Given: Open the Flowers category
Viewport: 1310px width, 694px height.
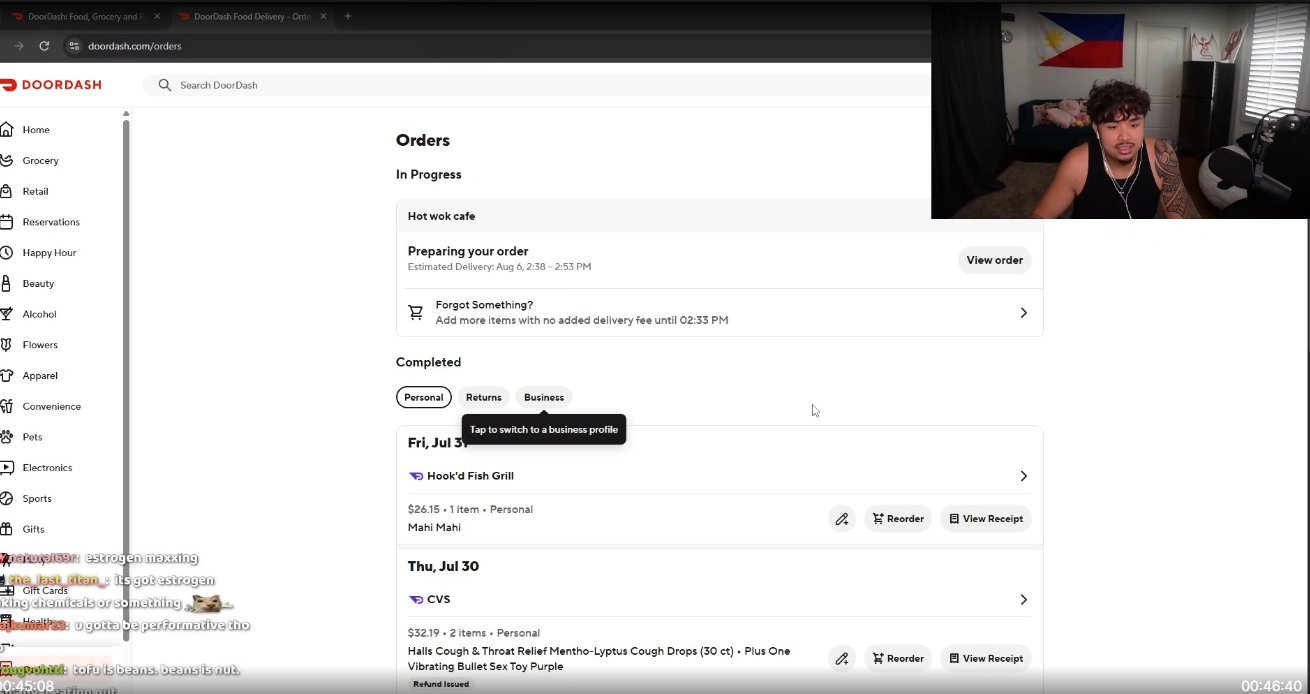Looking at the screenshot, I should tap(40, 345).
